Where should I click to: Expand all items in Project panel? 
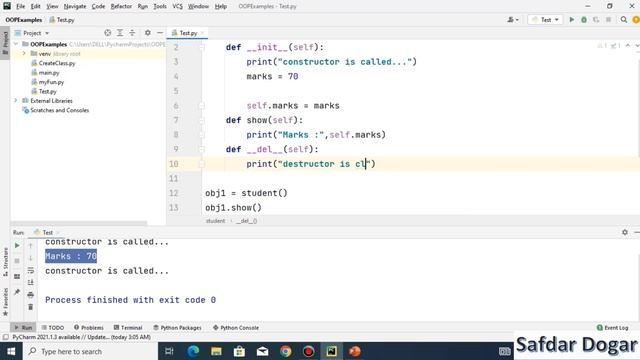pos(120,33)
